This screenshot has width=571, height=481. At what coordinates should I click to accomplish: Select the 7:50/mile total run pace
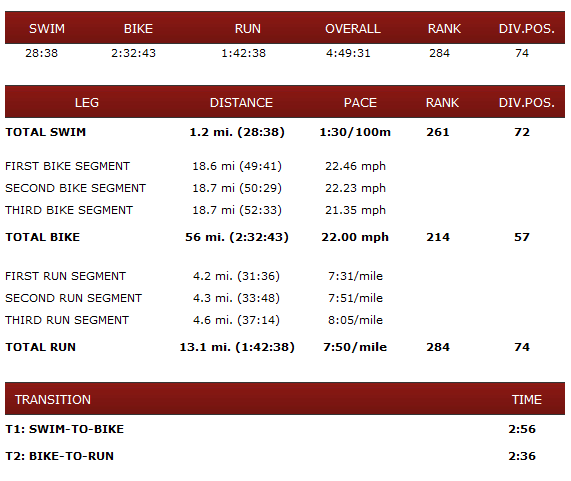click(x=355, y=347)
